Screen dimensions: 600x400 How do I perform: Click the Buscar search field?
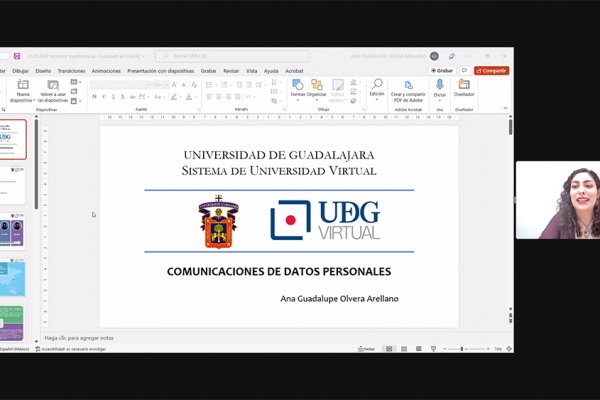[232, 56]
